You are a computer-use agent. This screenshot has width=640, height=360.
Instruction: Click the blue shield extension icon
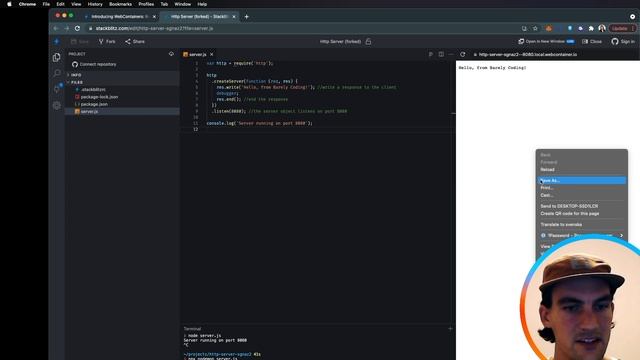point(570,29)
